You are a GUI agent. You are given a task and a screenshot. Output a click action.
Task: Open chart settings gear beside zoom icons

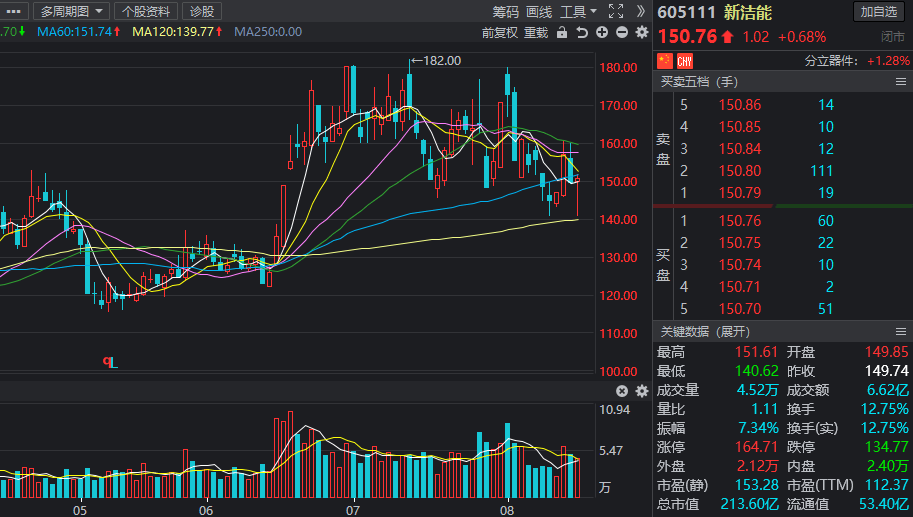(x=642, y=33)
